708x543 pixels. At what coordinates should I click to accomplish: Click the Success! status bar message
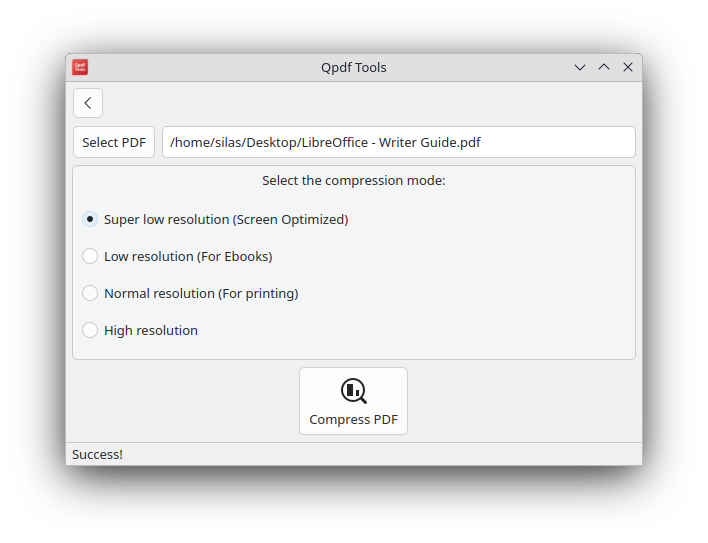[97, 455]
